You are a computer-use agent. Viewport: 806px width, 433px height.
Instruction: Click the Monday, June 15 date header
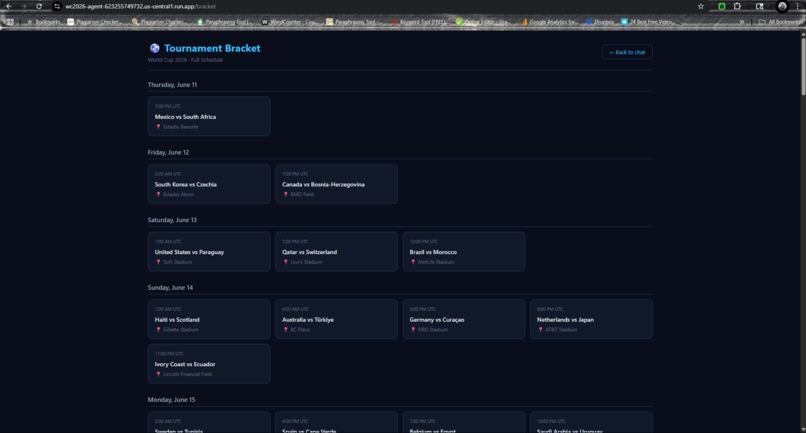[171, 400]
